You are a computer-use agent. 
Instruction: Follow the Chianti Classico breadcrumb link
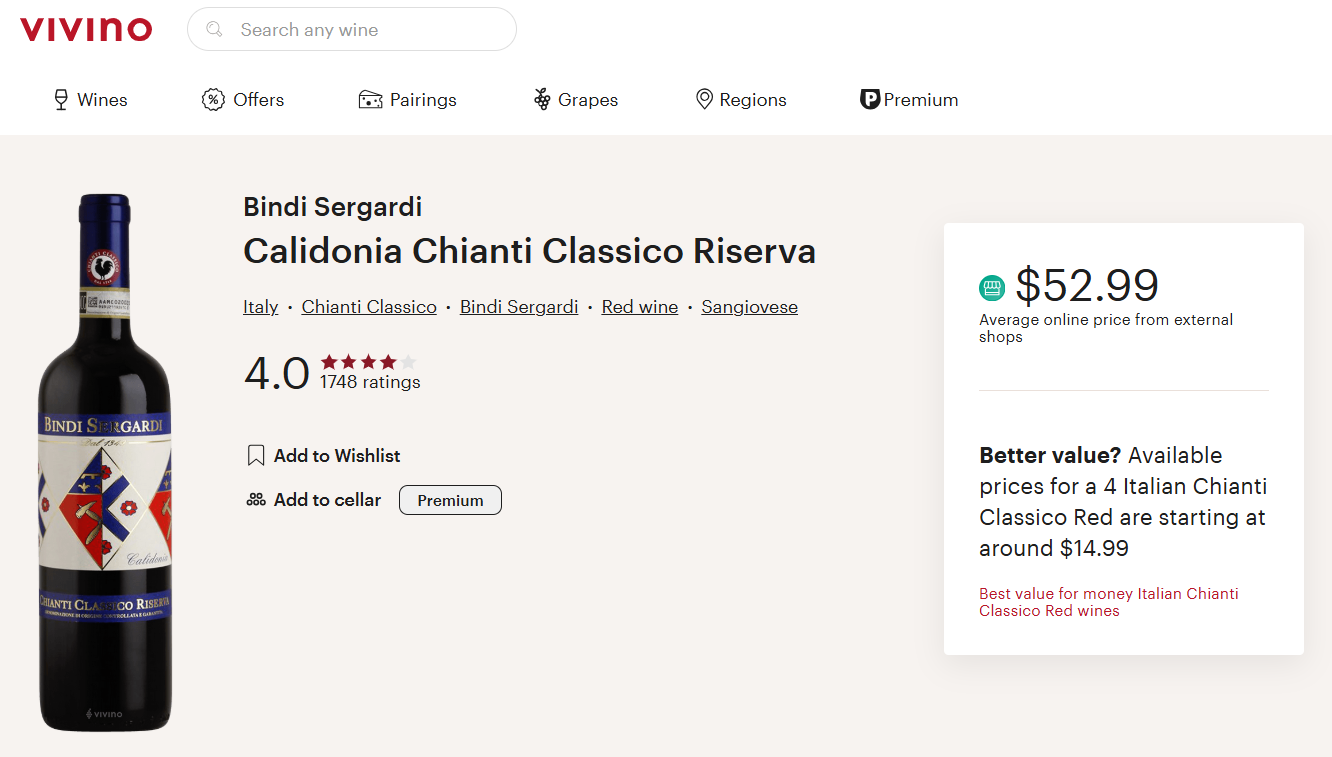tap(369, 307)
